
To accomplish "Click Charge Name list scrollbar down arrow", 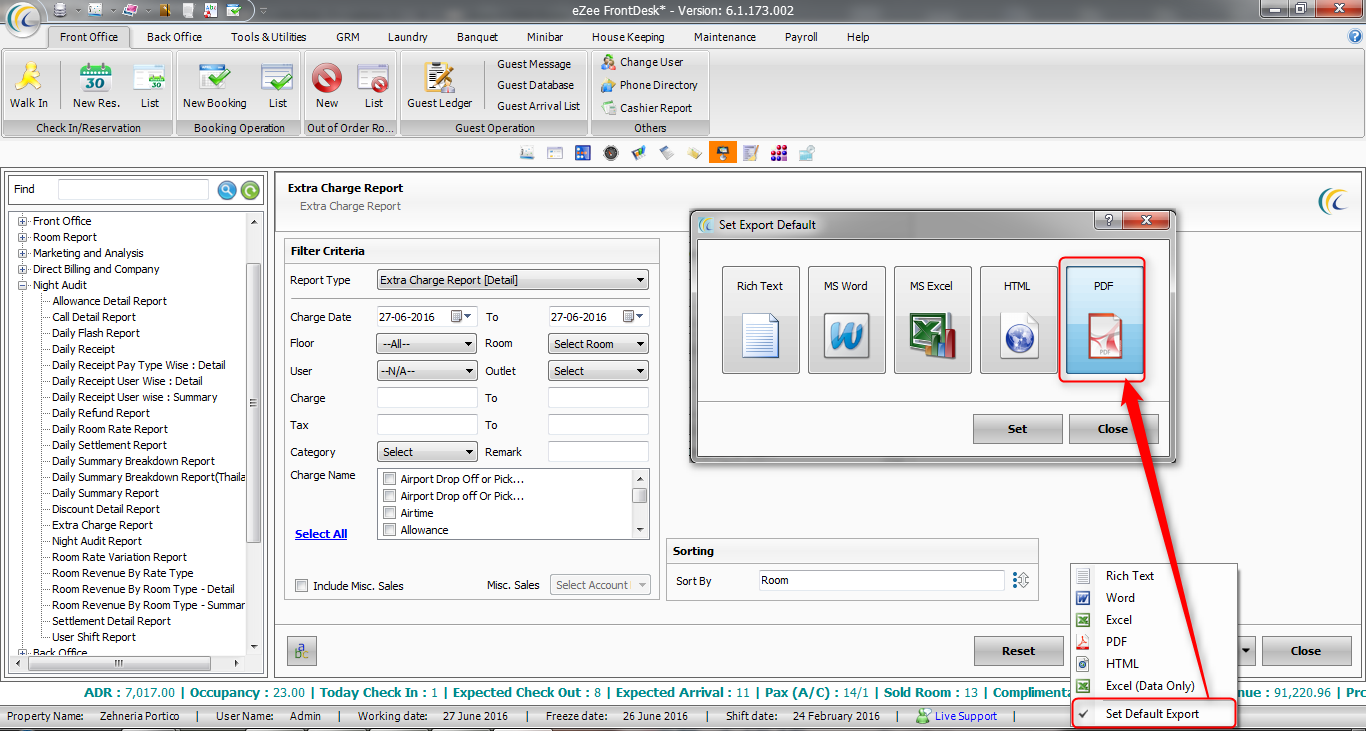I will pyautogui.click(x=640, y=529).
